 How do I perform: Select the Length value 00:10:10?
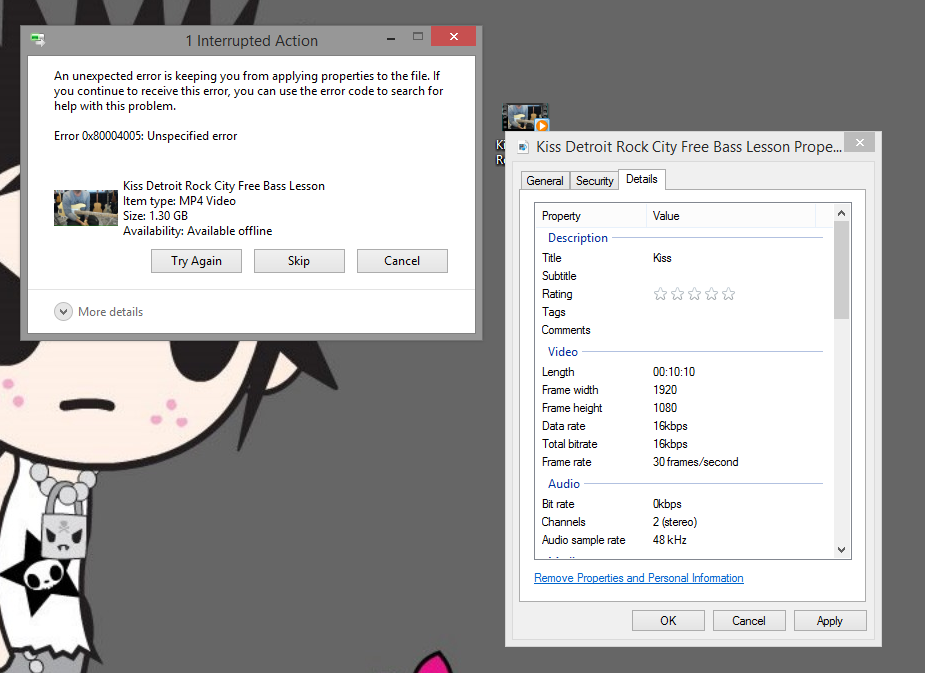pos(674,372)
